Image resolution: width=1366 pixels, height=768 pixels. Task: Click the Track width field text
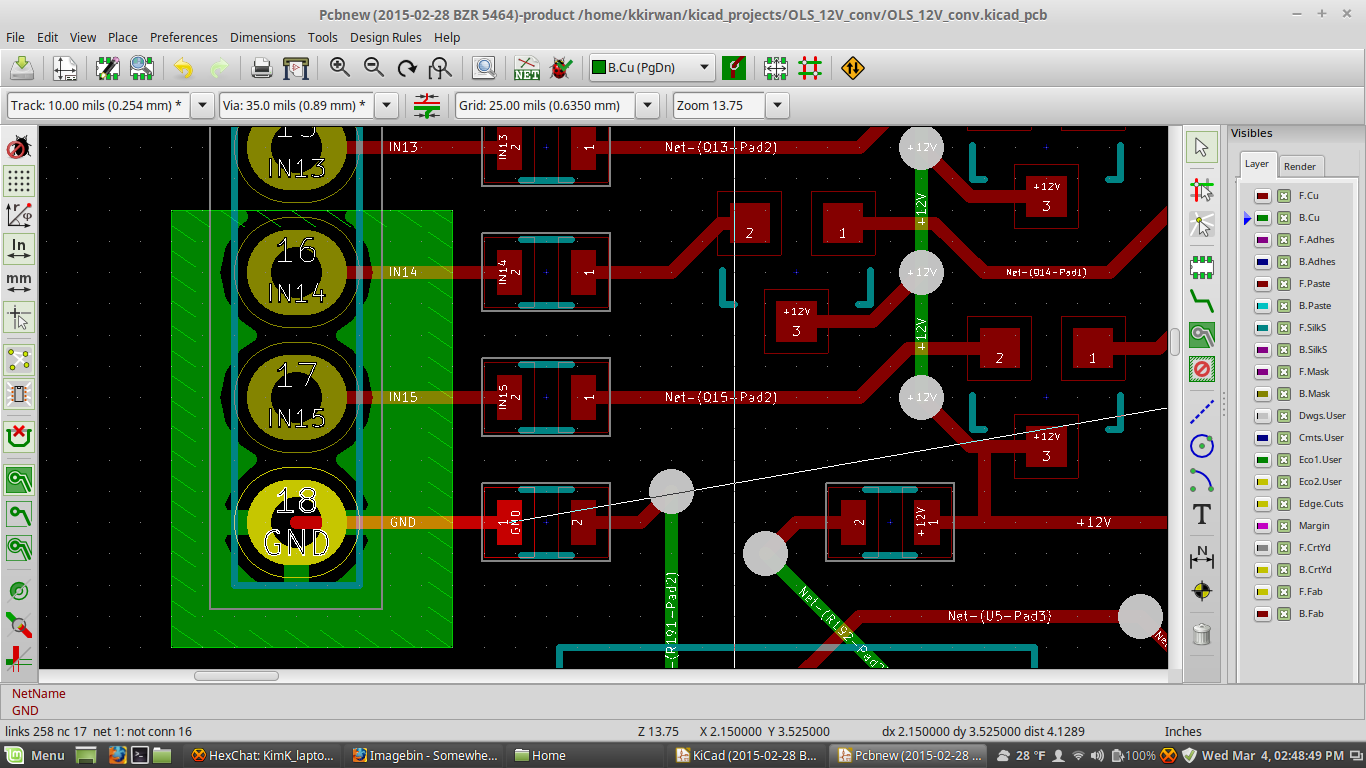[97, 105]
